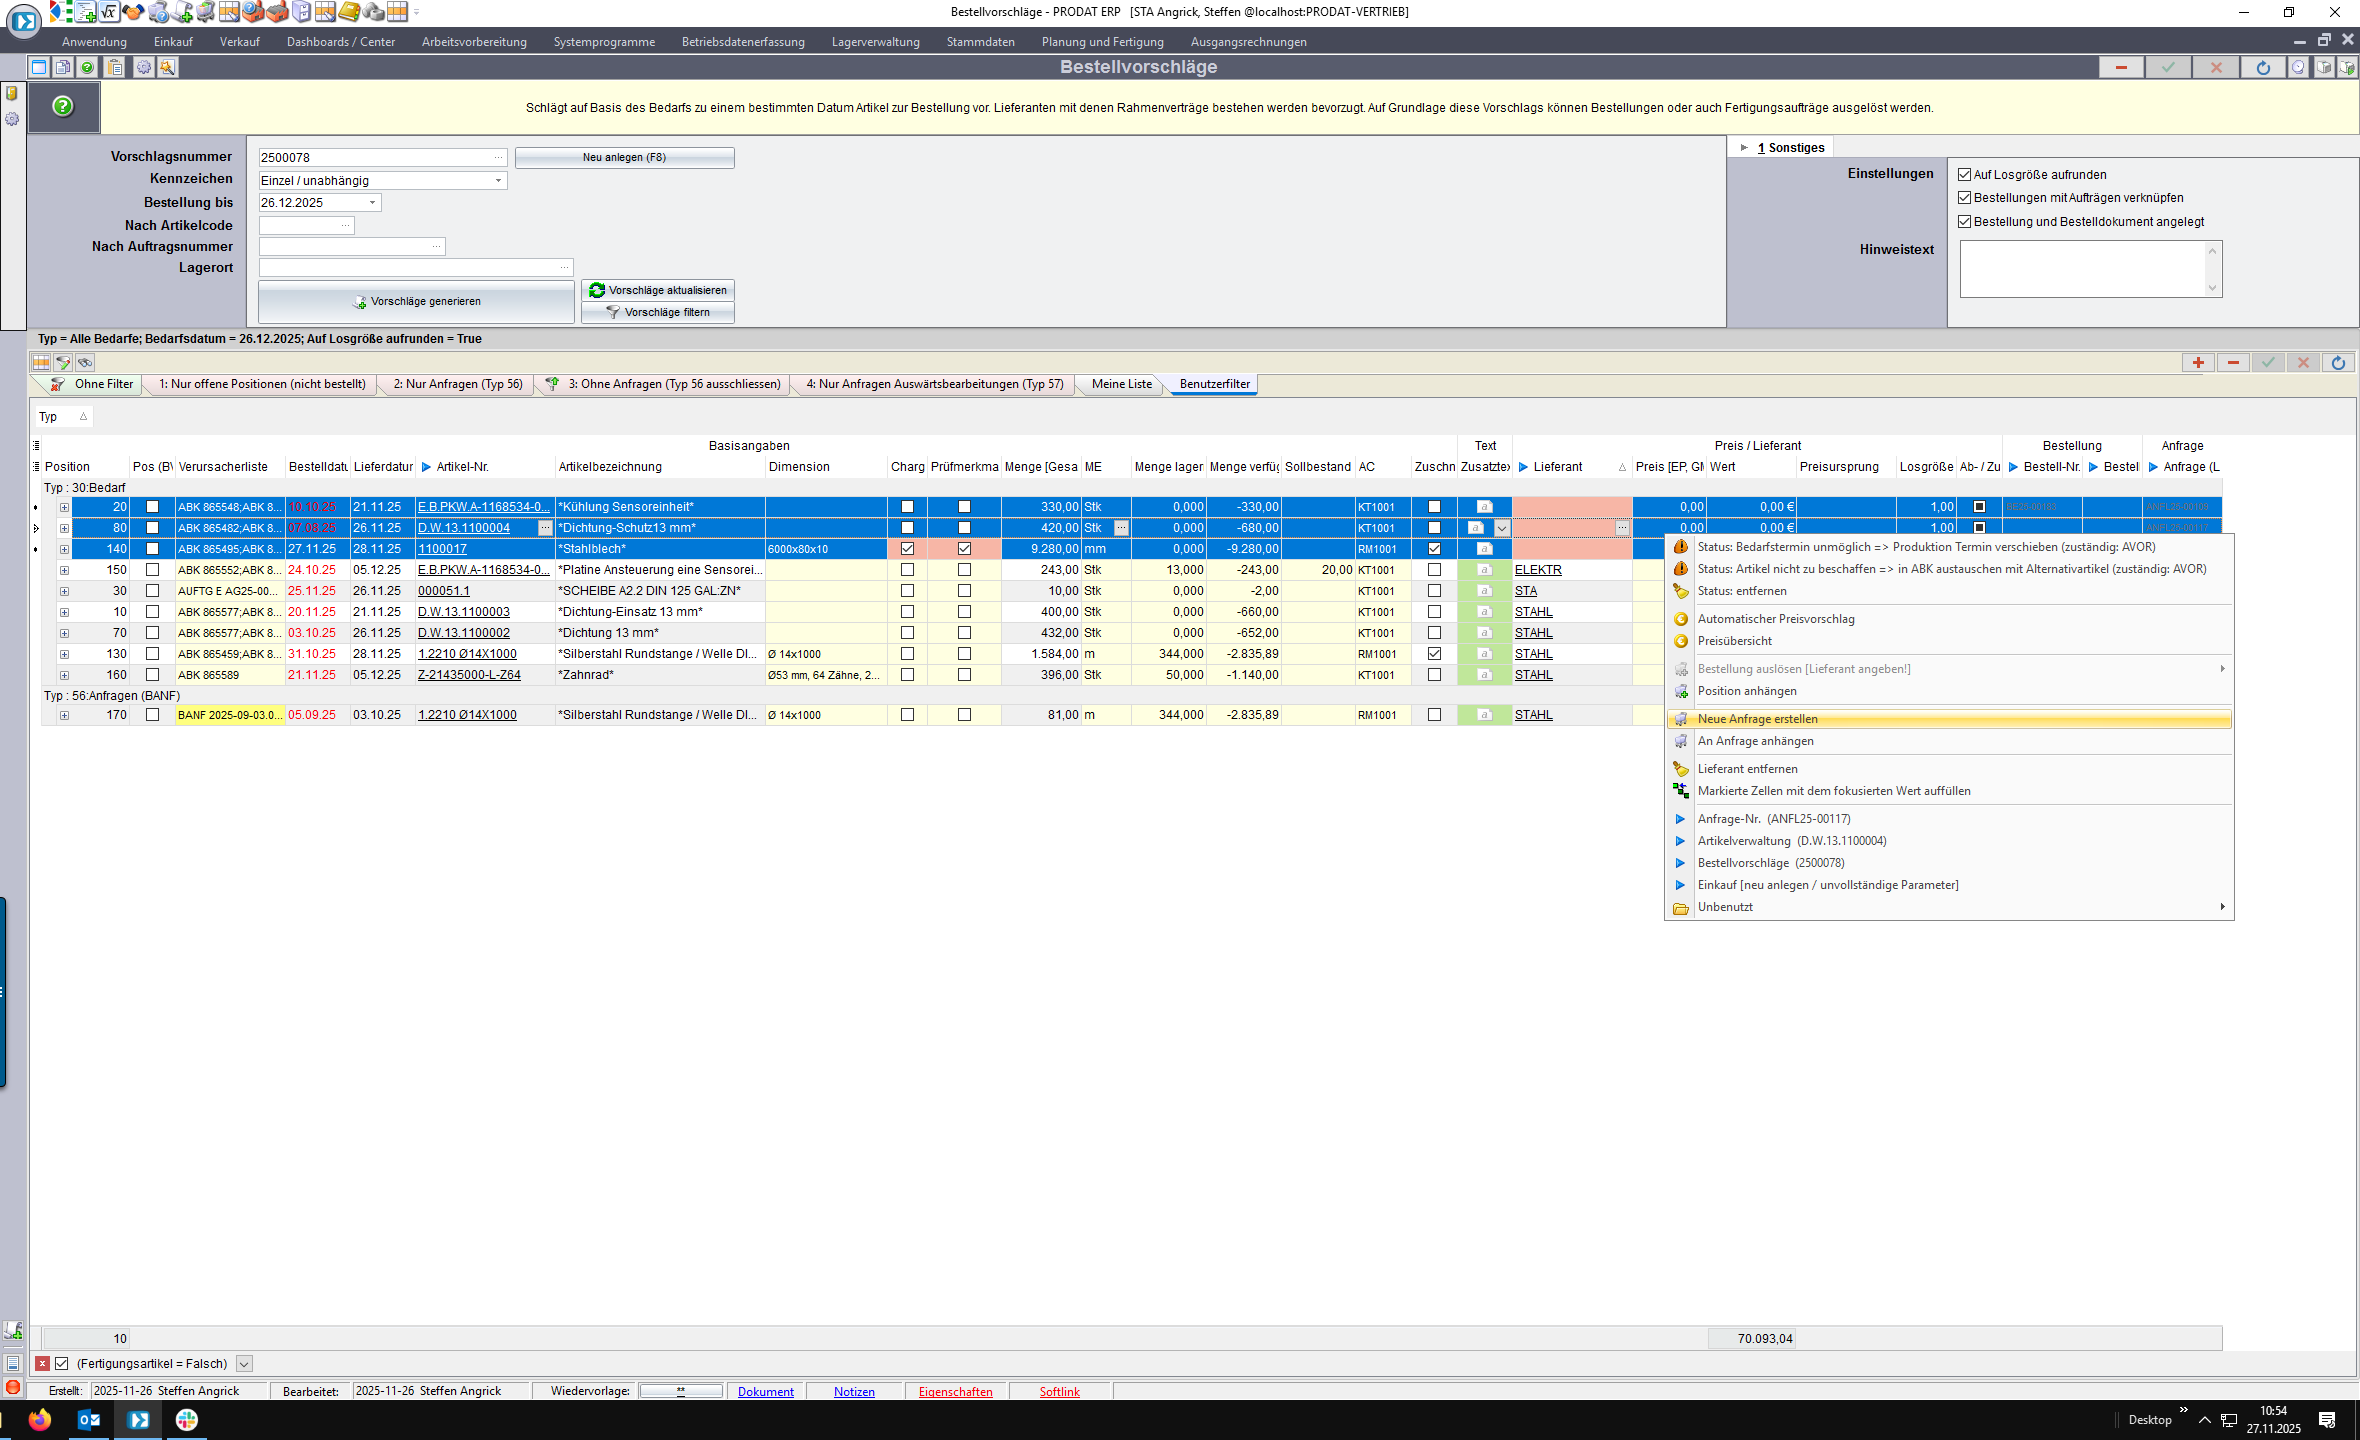Toggle Prüfmerkmal checkbox for Stahlblech row
Screen dimensions: 2360x1440
point(964,549)
